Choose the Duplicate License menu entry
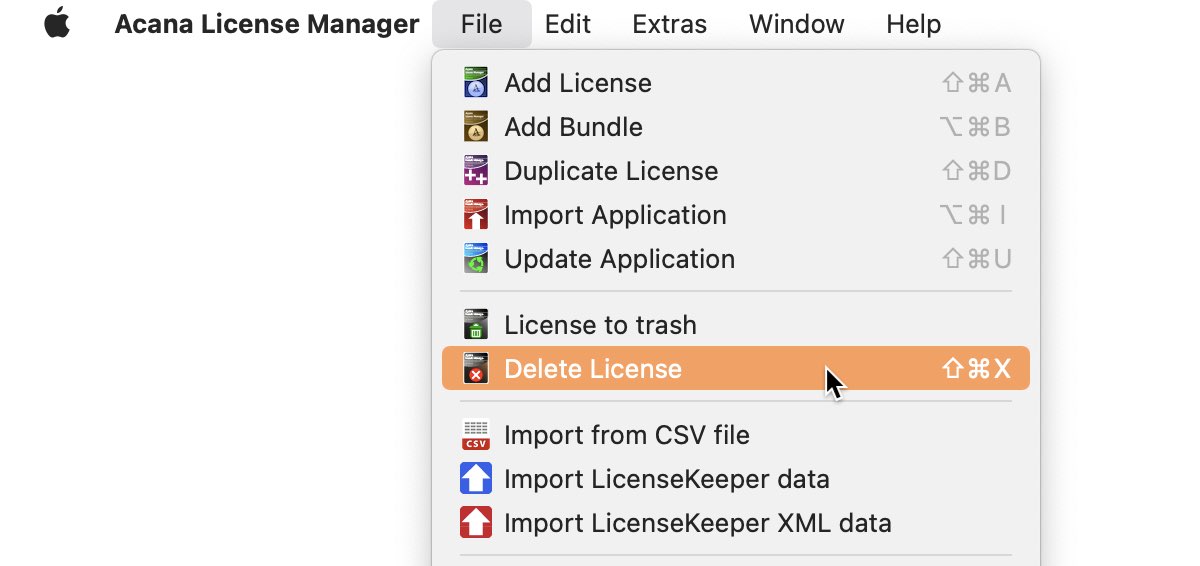Image resolution: width=1200 pixels, height=566 pixels. (736, 171)
